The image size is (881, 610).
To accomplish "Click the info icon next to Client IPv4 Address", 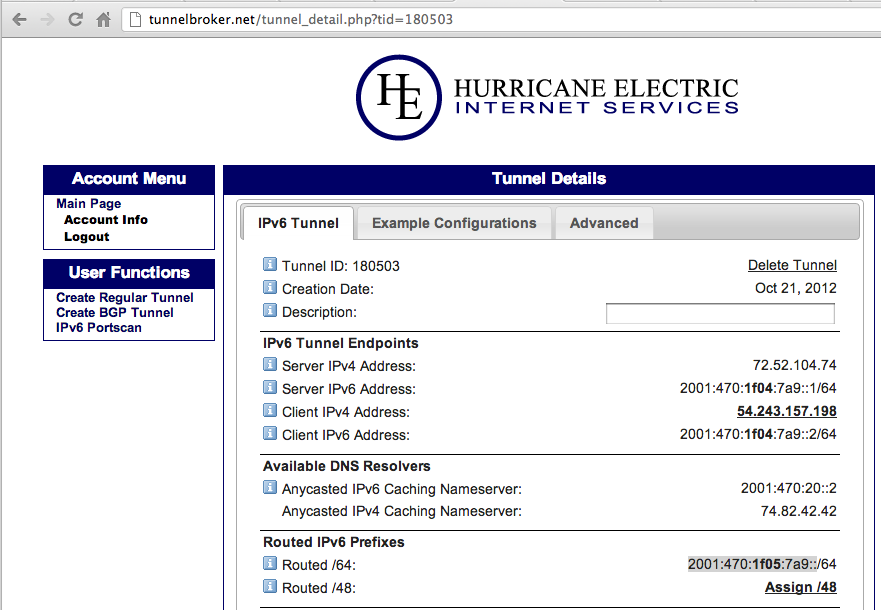I will [269, 411].
